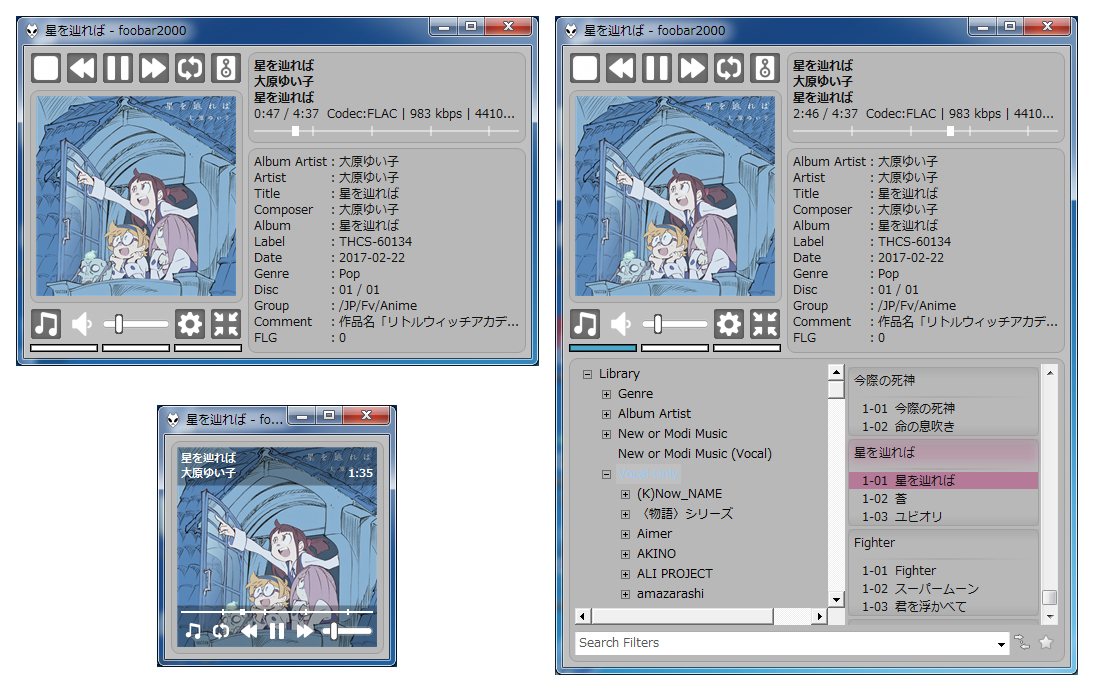Click the library tree scroll up arrow

point(836,372)
